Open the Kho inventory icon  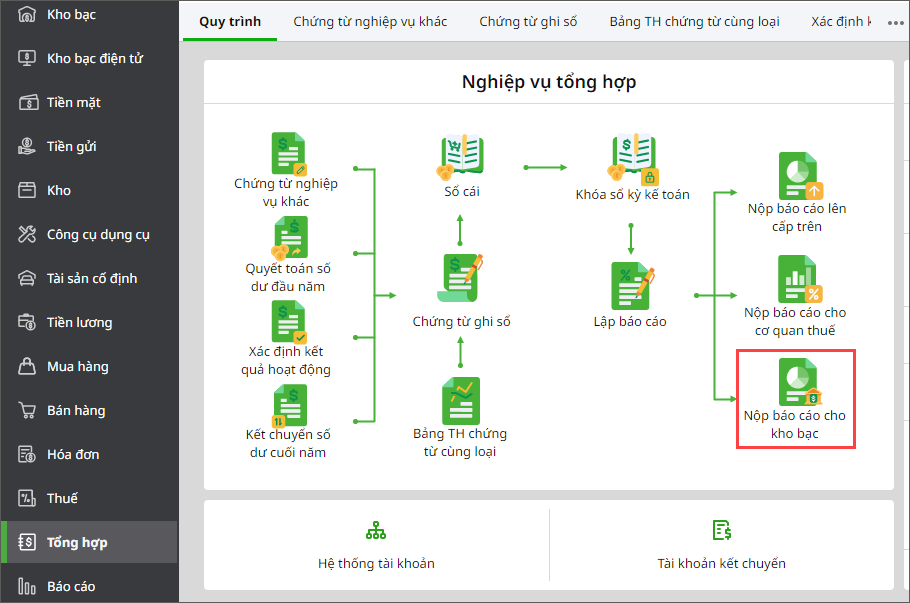click(27, 190)
